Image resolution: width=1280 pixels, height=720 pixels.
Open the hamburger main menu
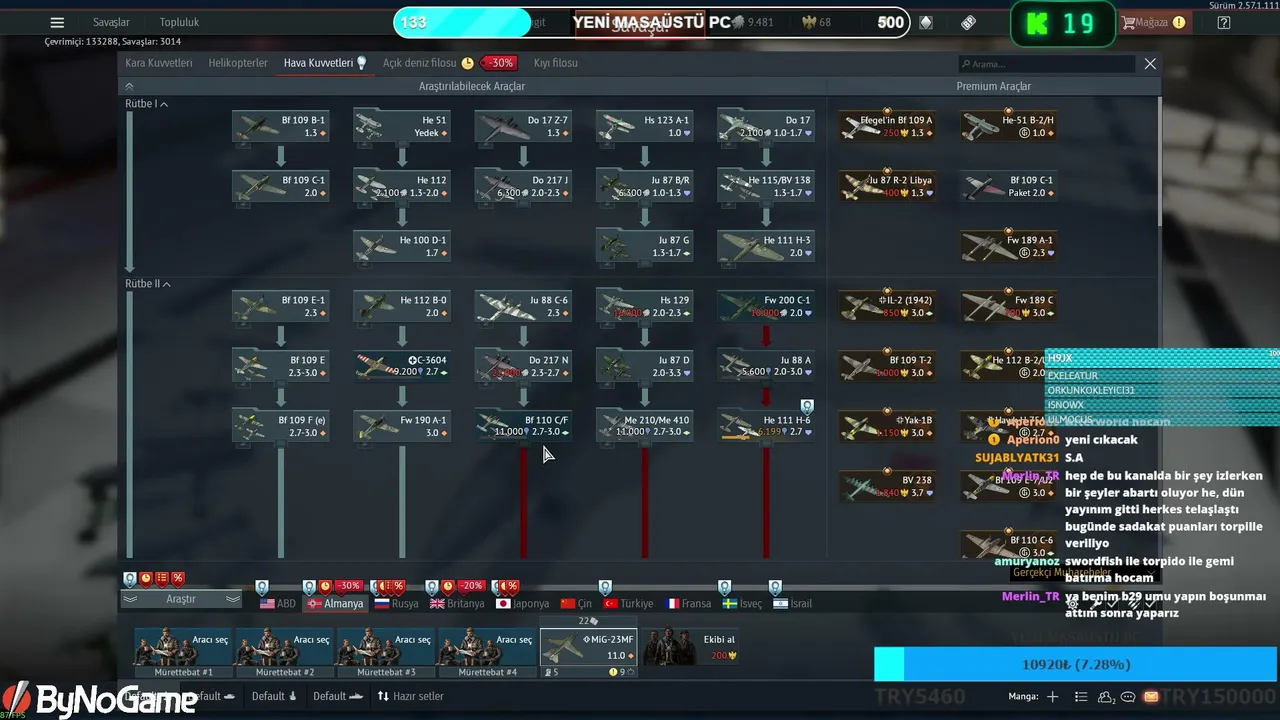[57, 22]
